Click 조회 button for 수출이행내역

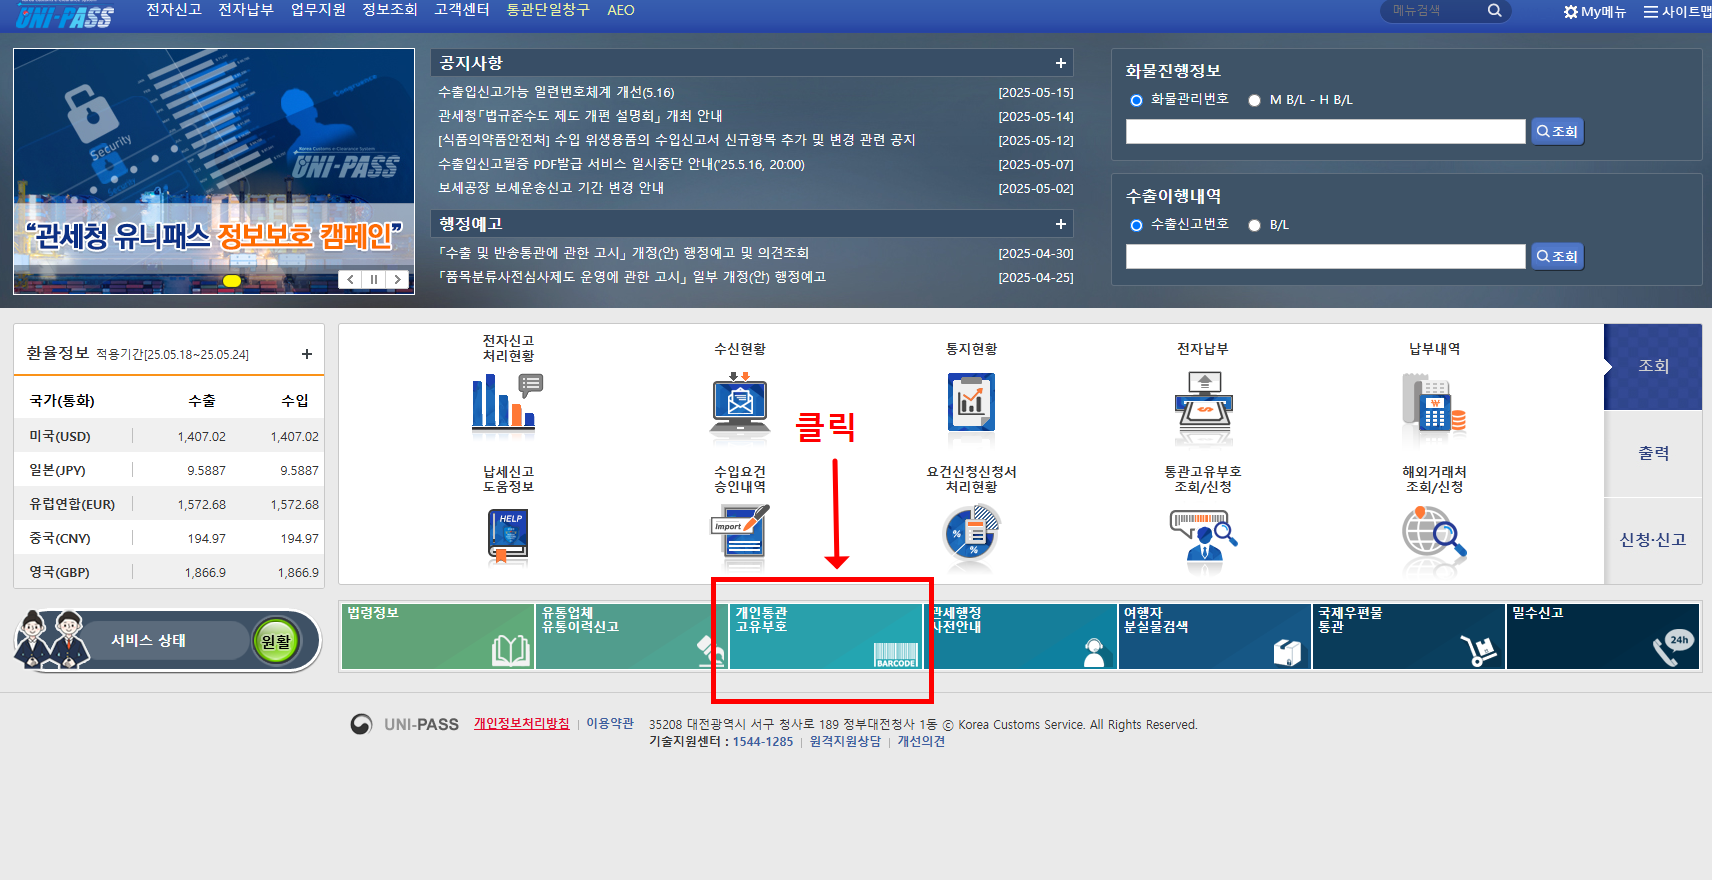tap(1557, 257)
